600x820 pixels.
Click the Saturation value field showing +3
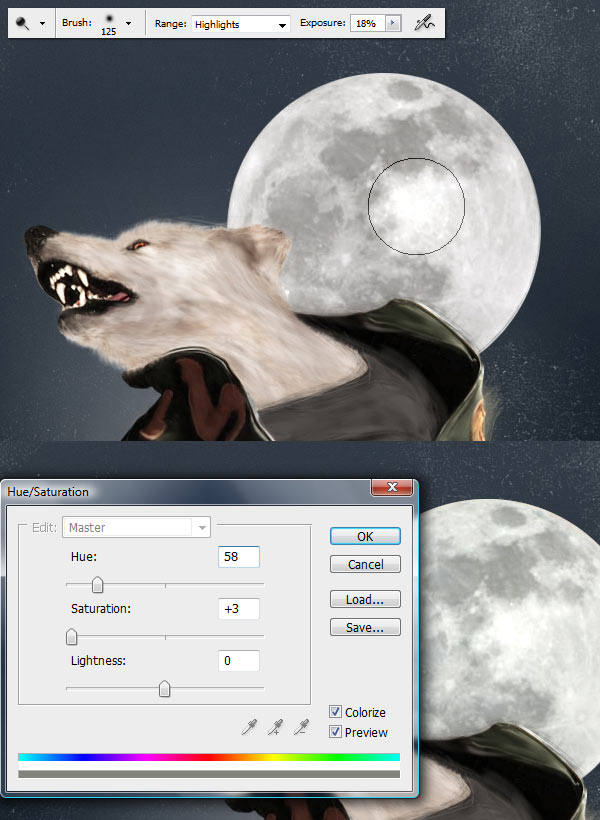[239, 609]
